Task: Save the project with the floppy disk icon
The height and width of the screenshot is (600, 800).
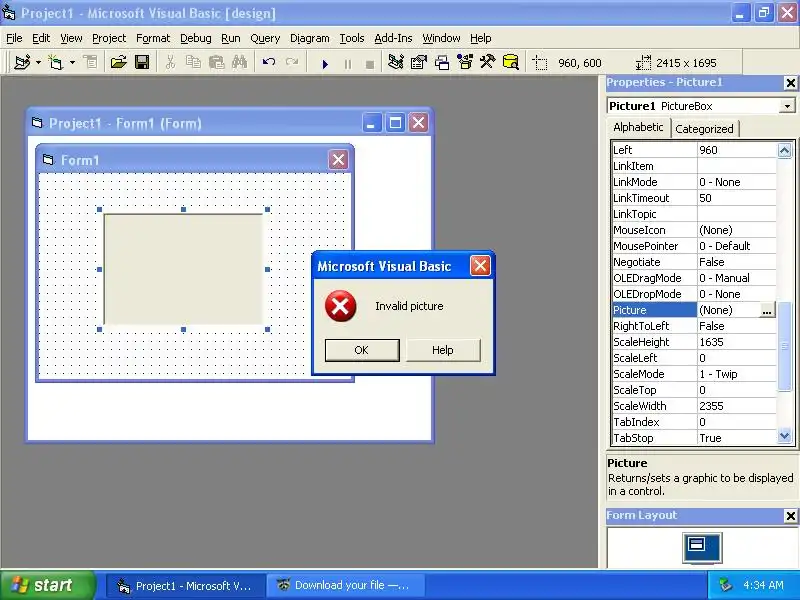Action: 142,62
